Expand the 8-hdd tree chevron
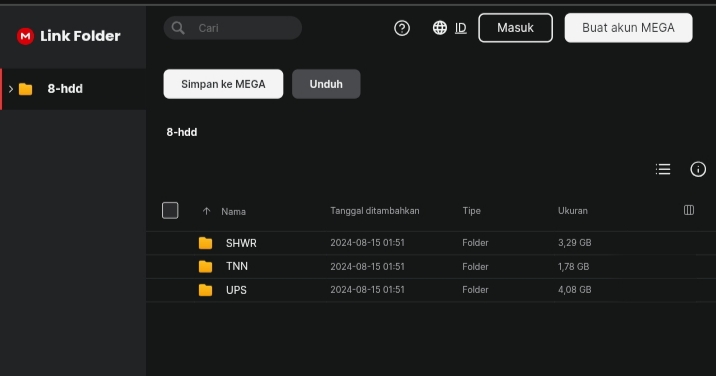This screenshot has width=716, height=376. point(11,89)
